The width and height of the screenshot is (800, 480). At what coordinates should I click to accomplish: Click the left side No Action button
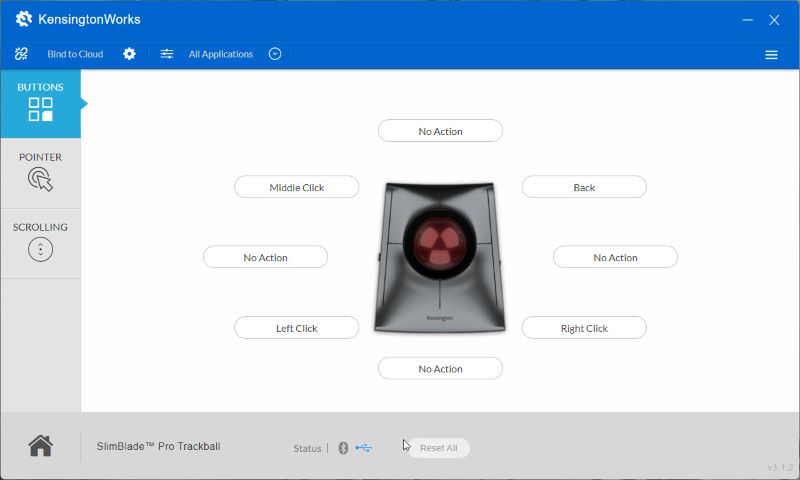[265, 257]
